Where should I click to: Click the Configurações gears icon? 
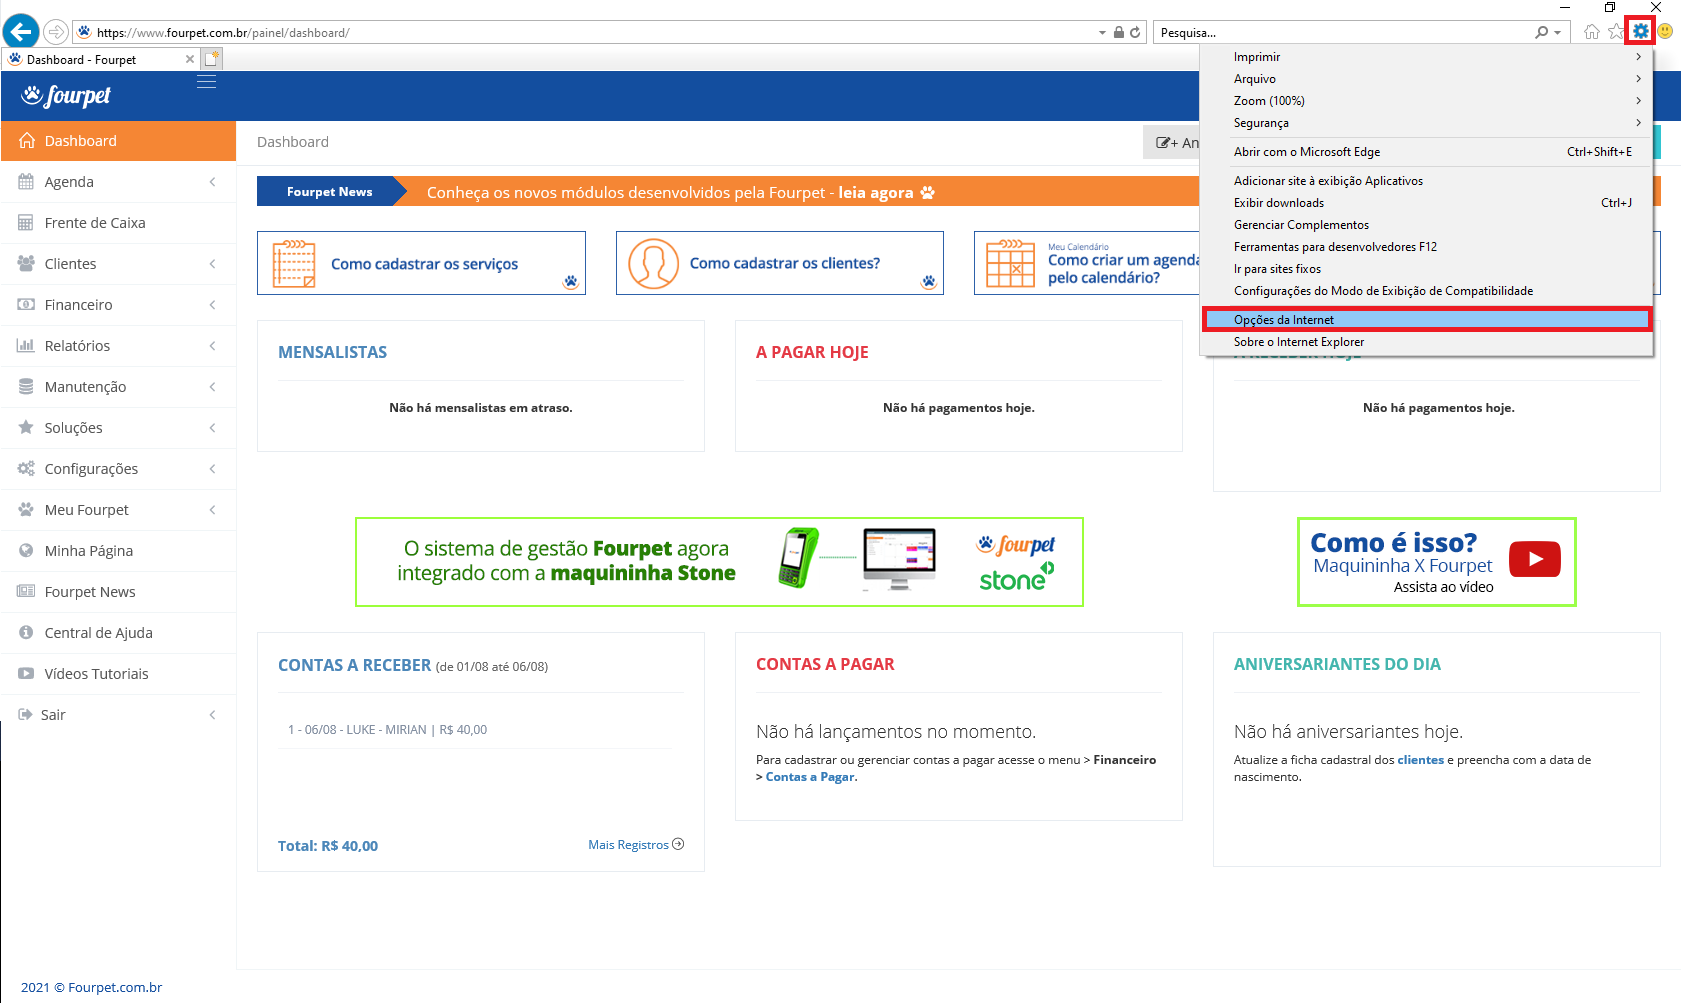(26, 468)
